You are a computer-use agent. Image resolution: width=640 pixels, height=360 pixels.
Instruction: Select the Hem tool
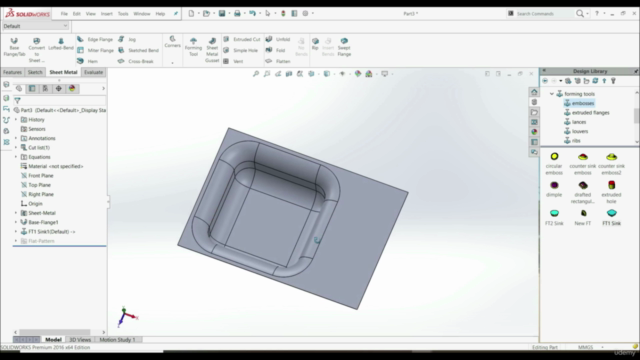[x=87, y=61]
